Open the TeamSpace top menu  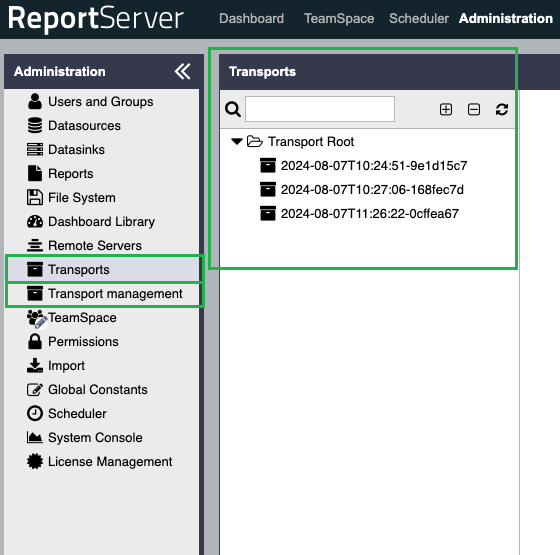click(x=339, y=19)
